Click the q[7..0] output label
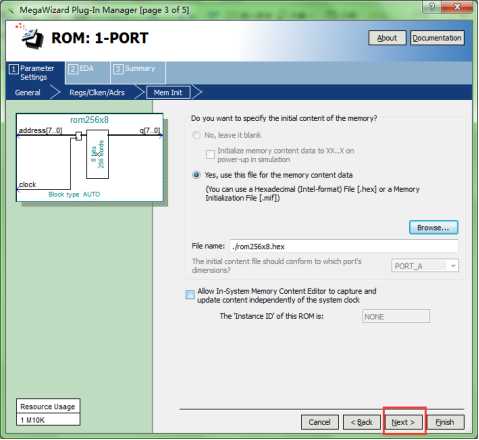Screen dimensions: 479x440 tap(150, 130)
